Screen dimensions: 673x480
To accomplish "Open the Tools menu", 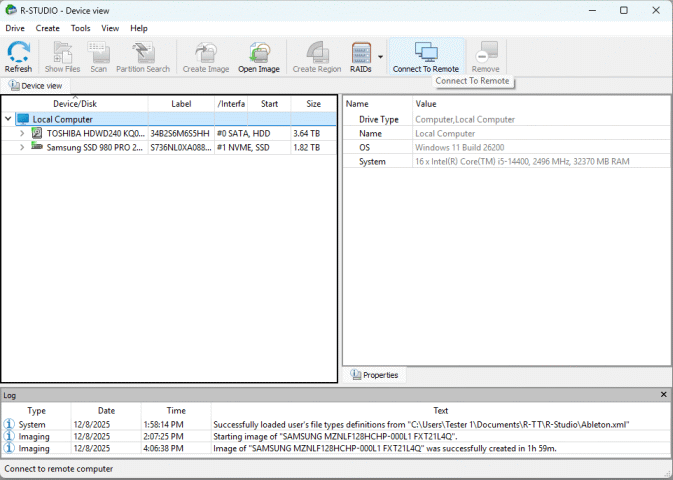I will (80, 28).
